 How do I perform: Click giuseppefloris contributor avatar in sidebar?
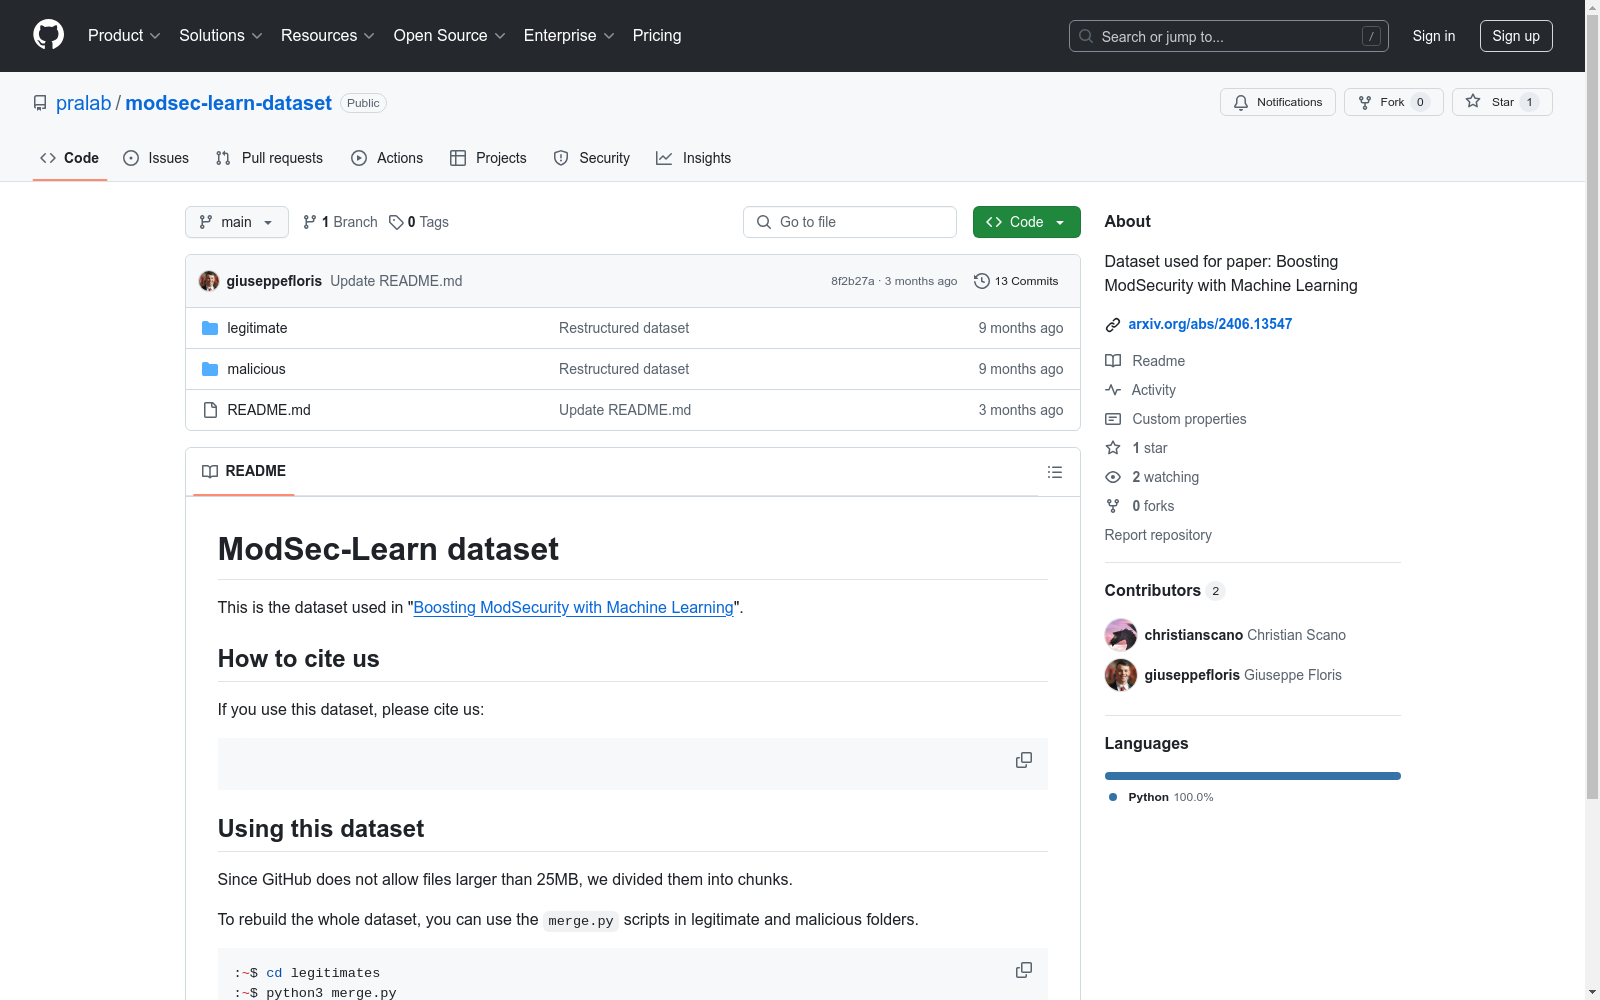1121,675
